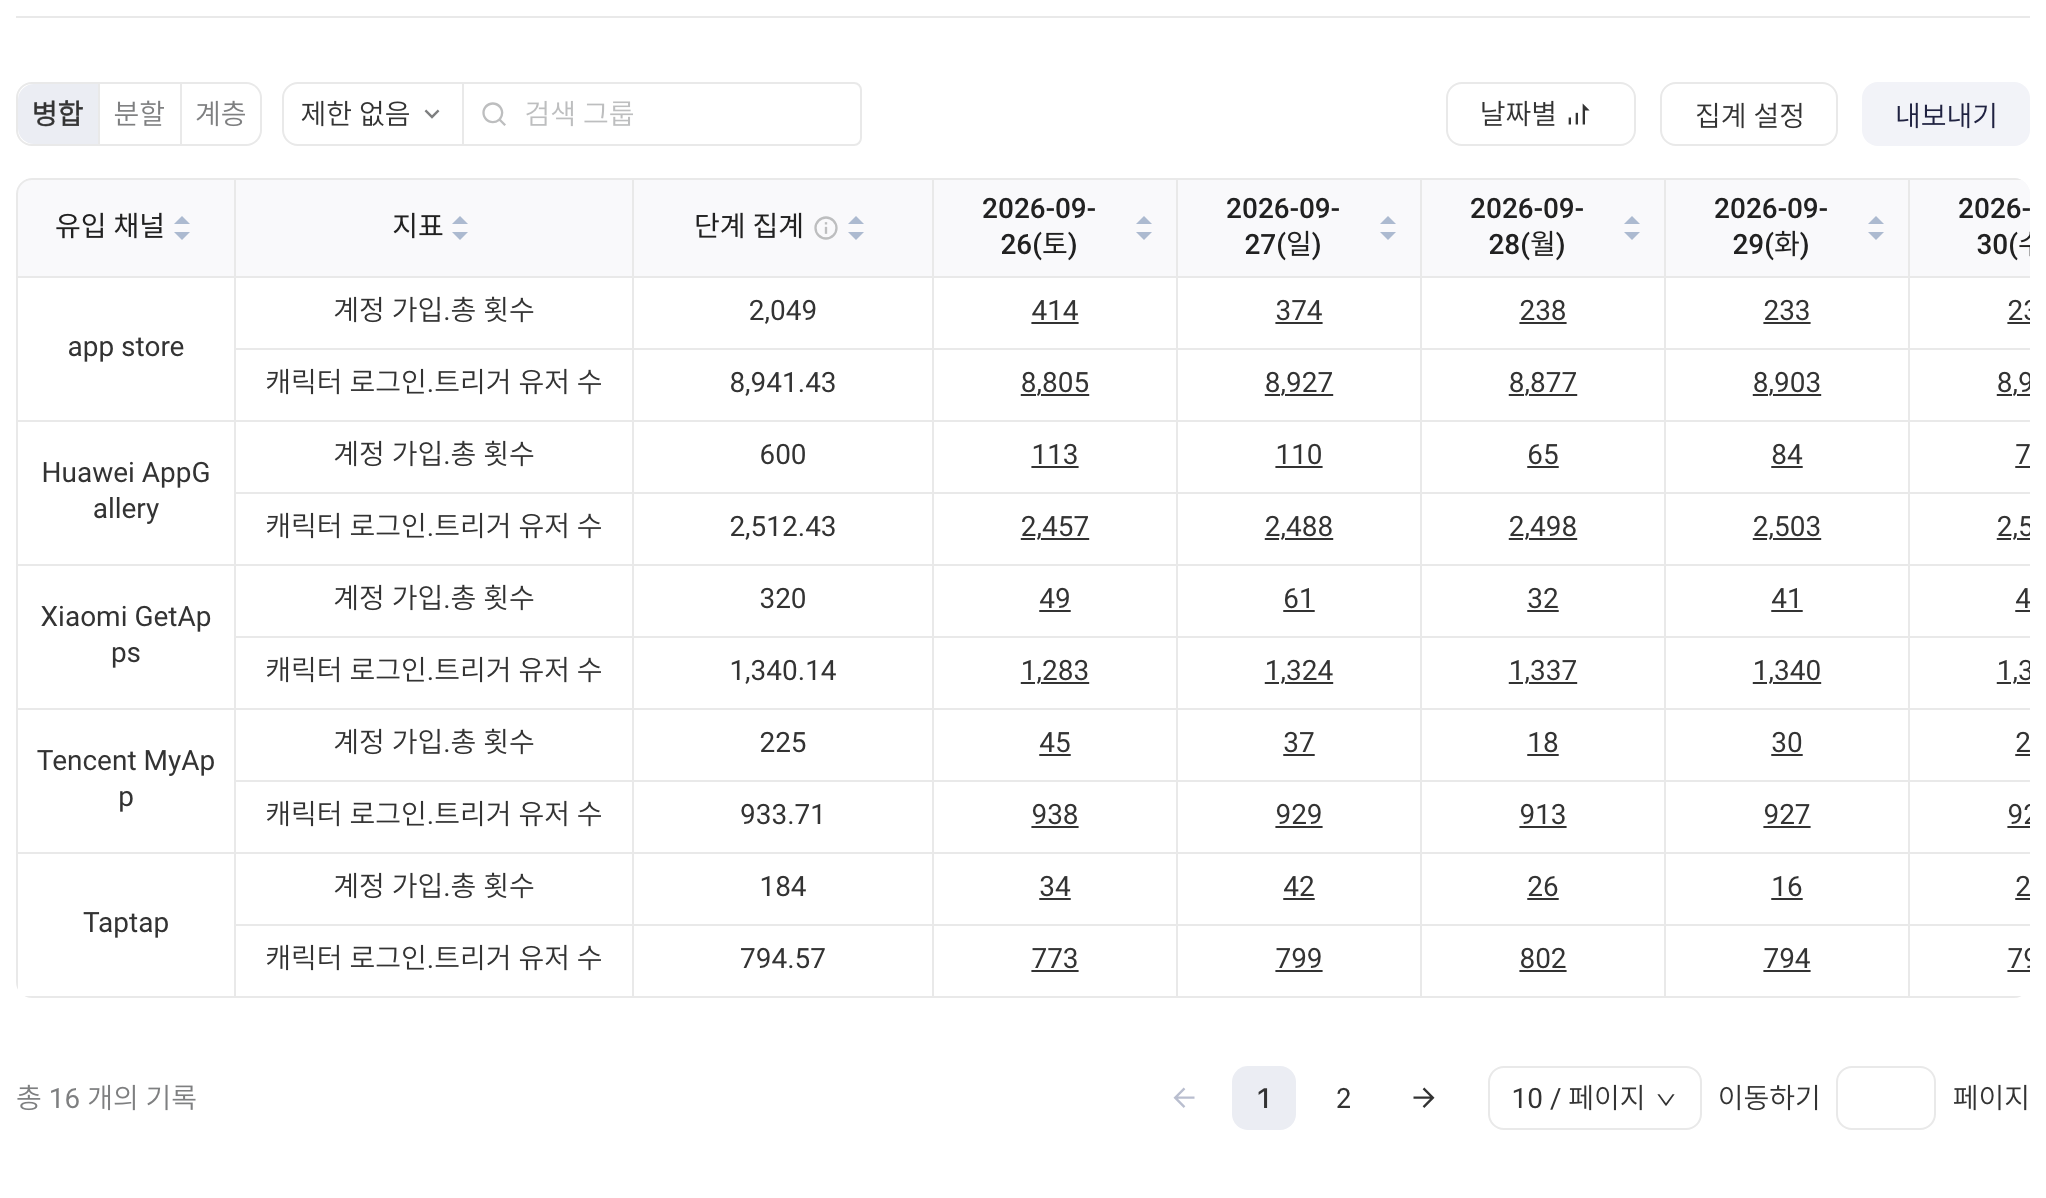Click the 2,049 aggregate value
Viewport: 2046px width, 1198px height.
point(782,311)
